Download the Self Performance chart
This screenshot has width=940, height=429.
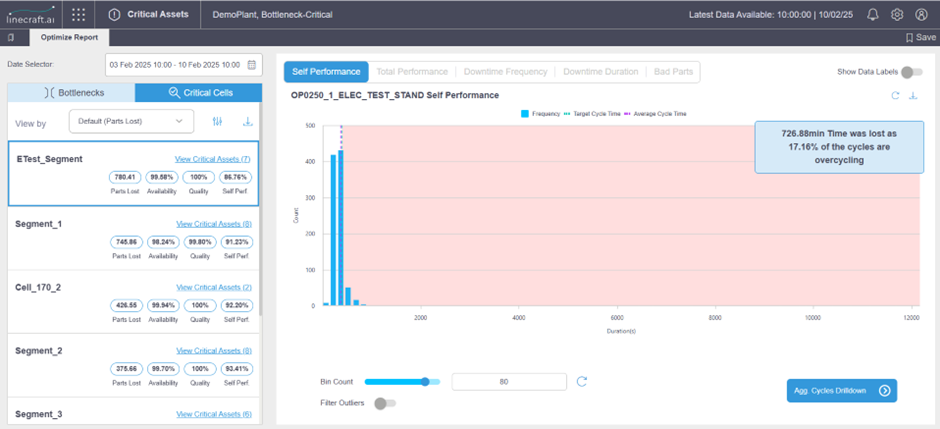click(913, 95)
